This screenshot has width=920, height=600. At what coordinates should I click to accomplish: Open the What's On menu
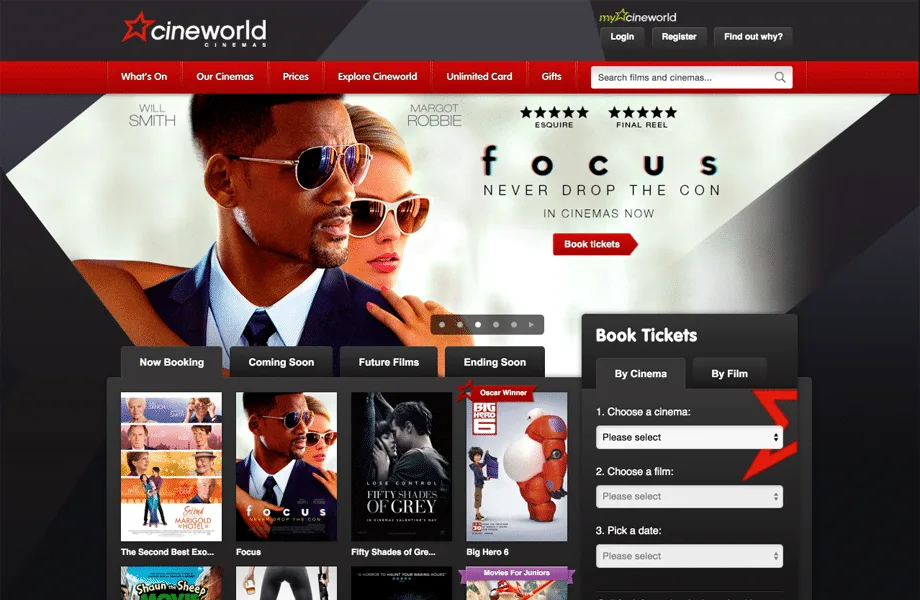click(x=144, y=77)
